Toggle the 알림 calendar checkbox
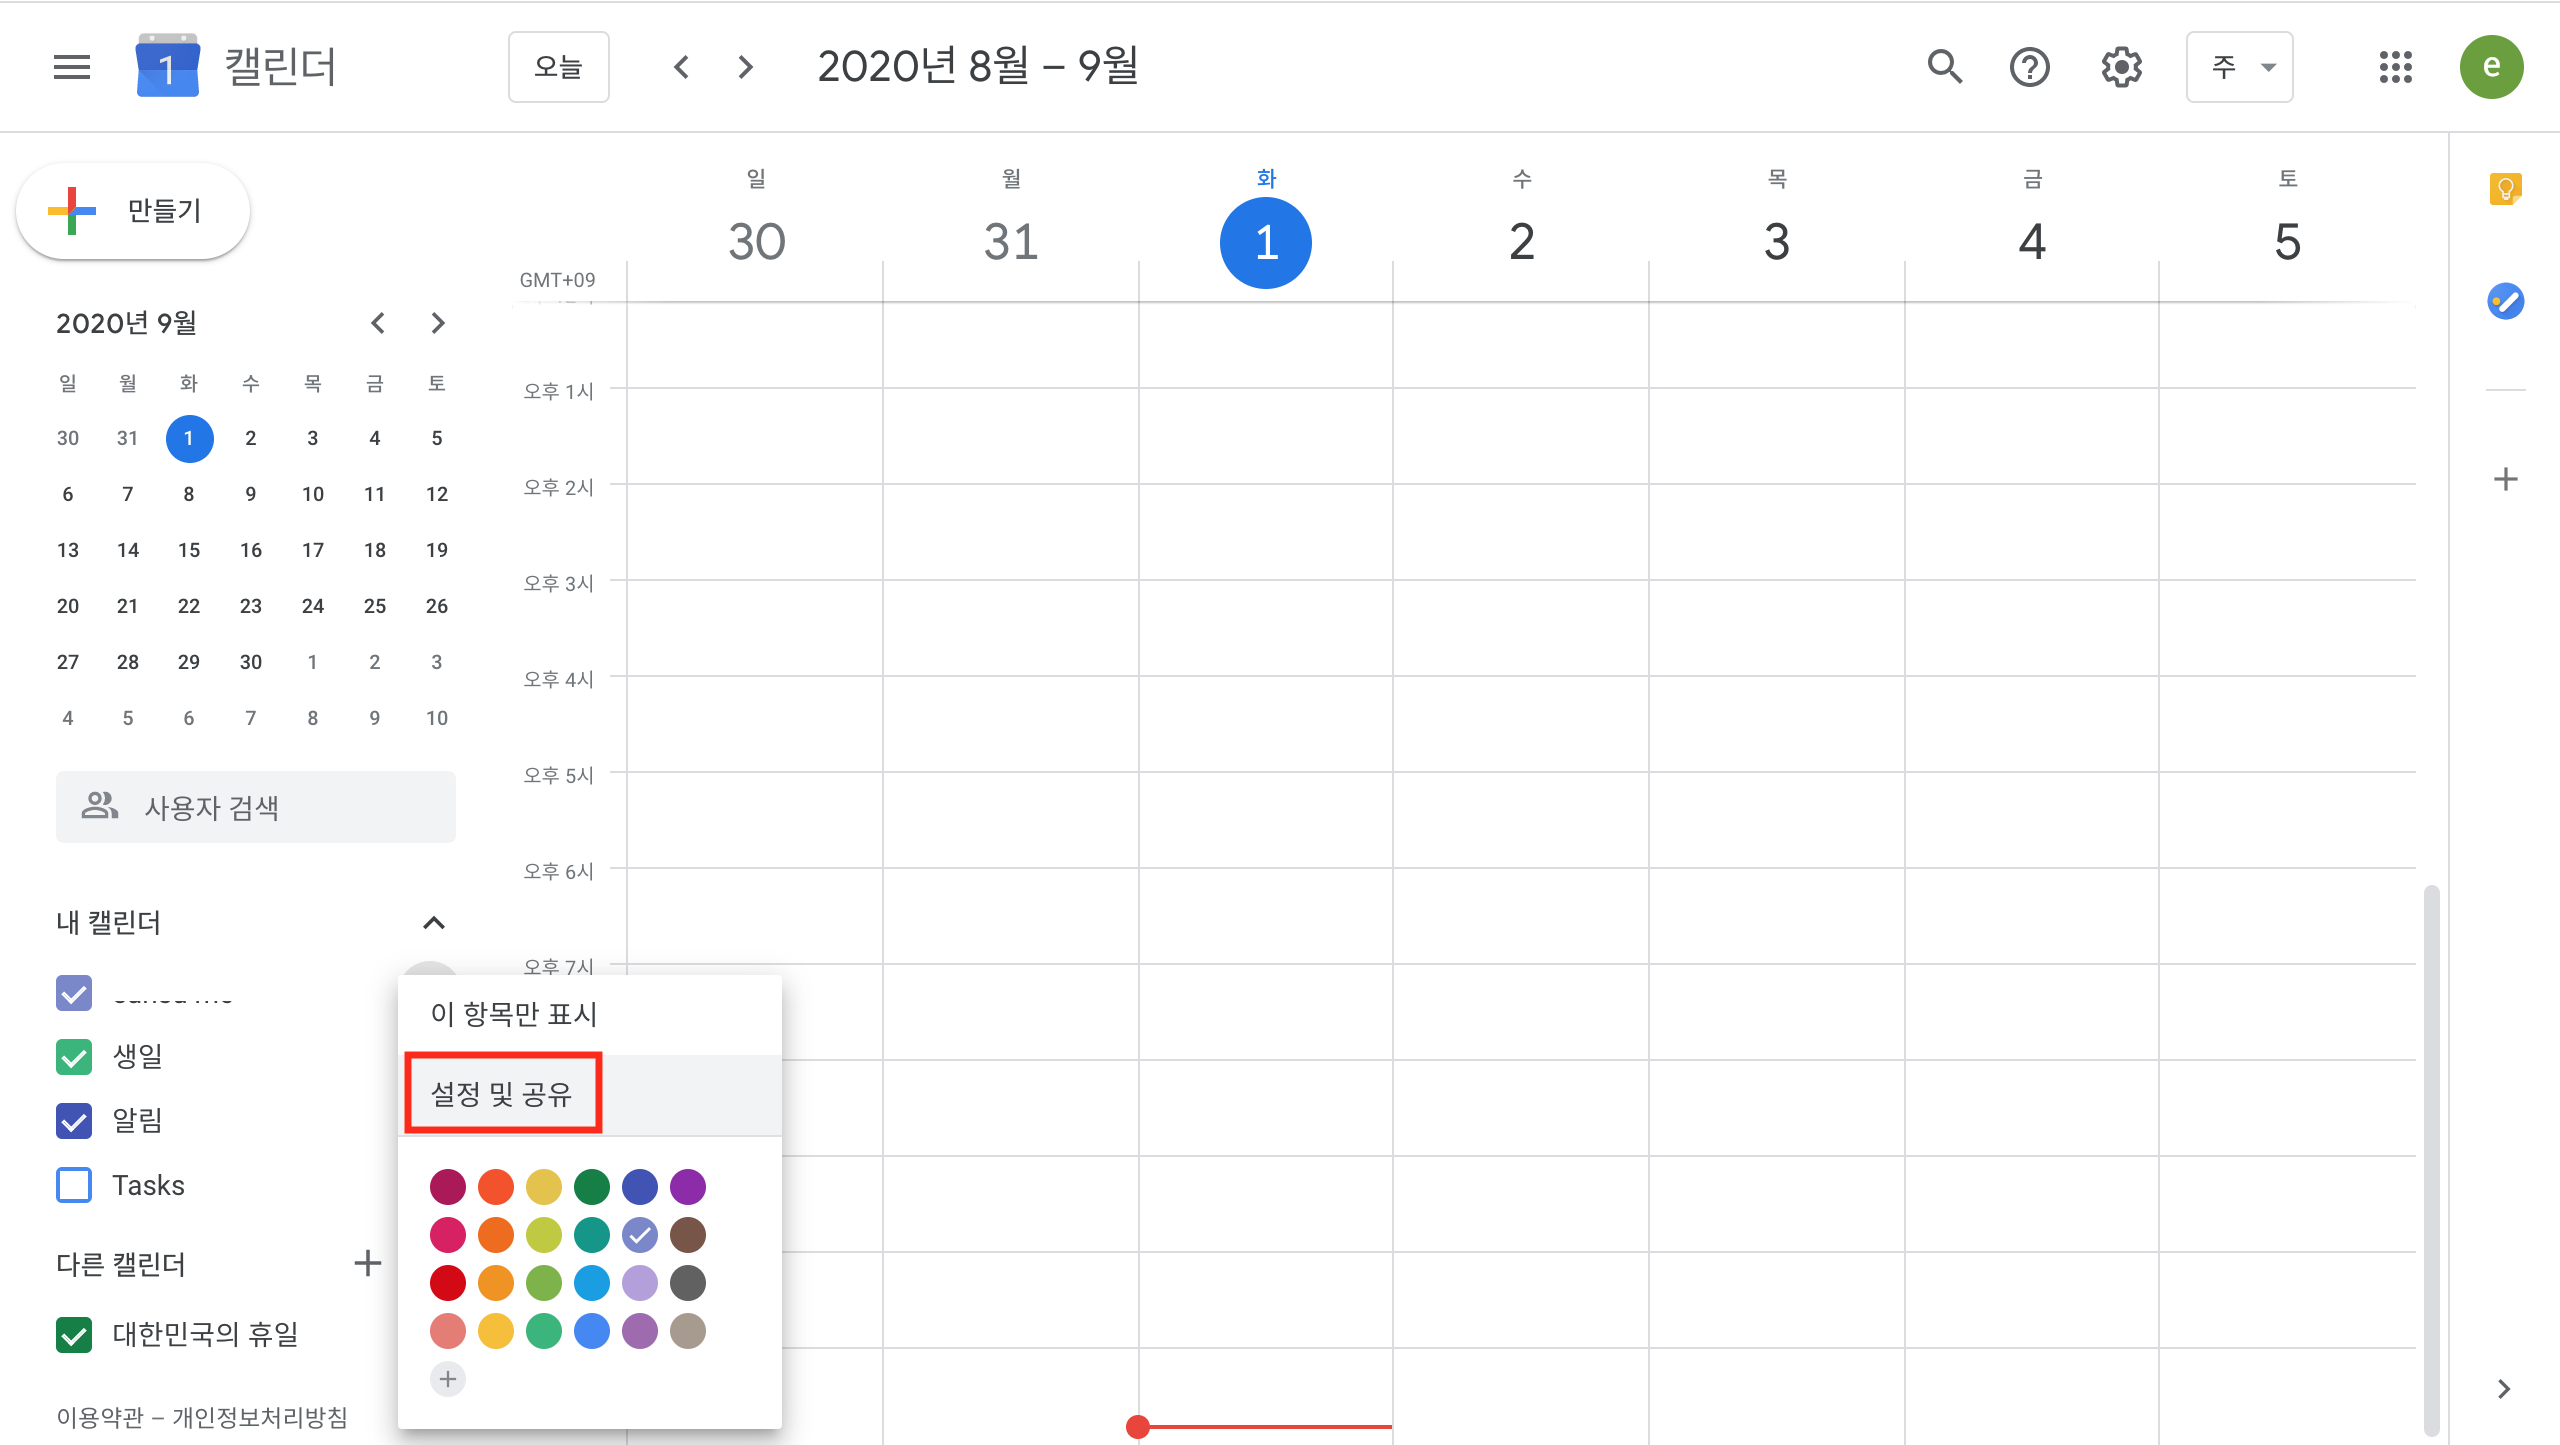The width and height of the screenshot is (2560, 1445). [x=74, y=1121]
